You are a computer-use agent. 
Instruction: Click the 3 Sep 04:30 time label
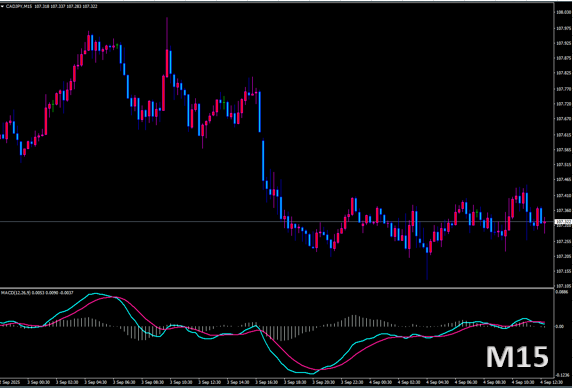tap(96, 382)
